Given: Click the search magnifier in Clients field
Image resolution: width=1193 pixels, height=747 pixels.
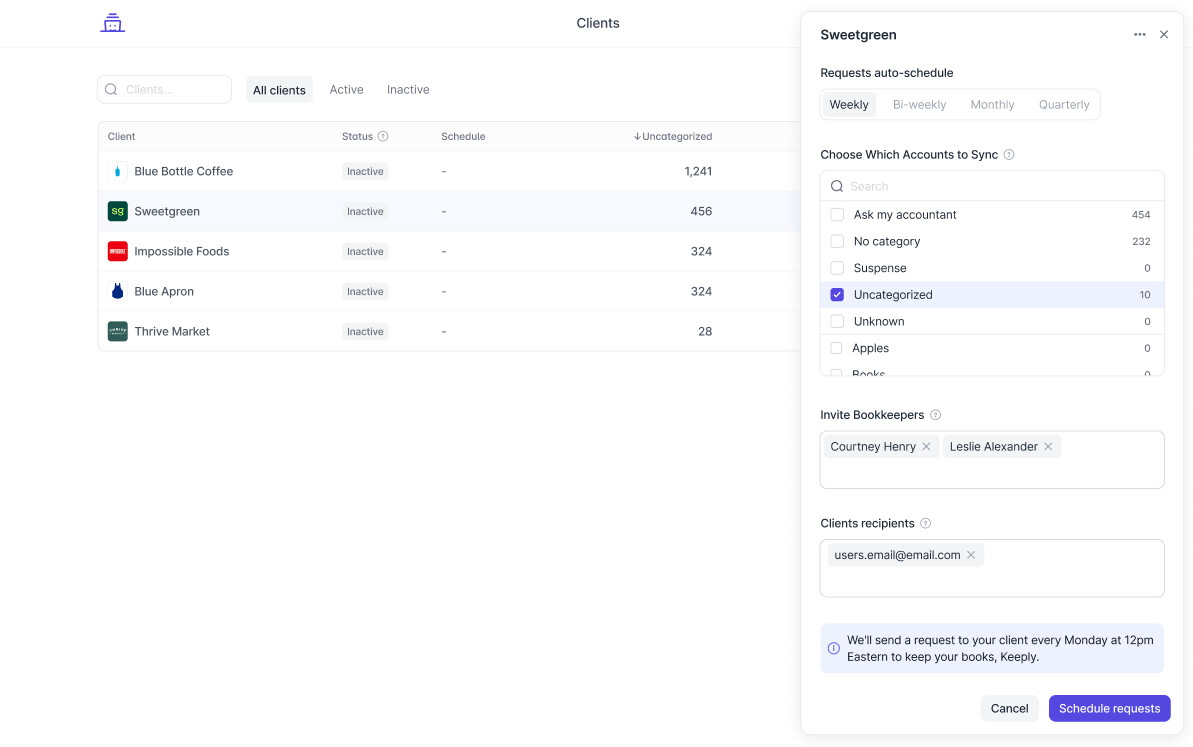Looking at the screenshot, I should click(111, 90).
